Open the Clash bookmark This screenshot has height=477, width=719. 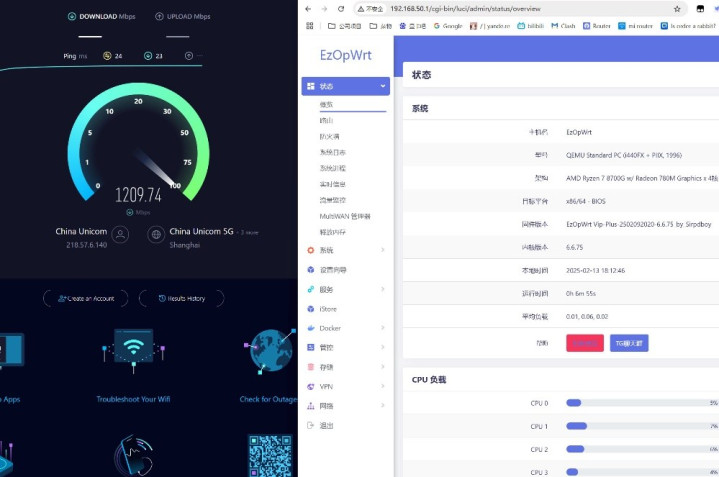pyautogui.click(x=563, y=26)
